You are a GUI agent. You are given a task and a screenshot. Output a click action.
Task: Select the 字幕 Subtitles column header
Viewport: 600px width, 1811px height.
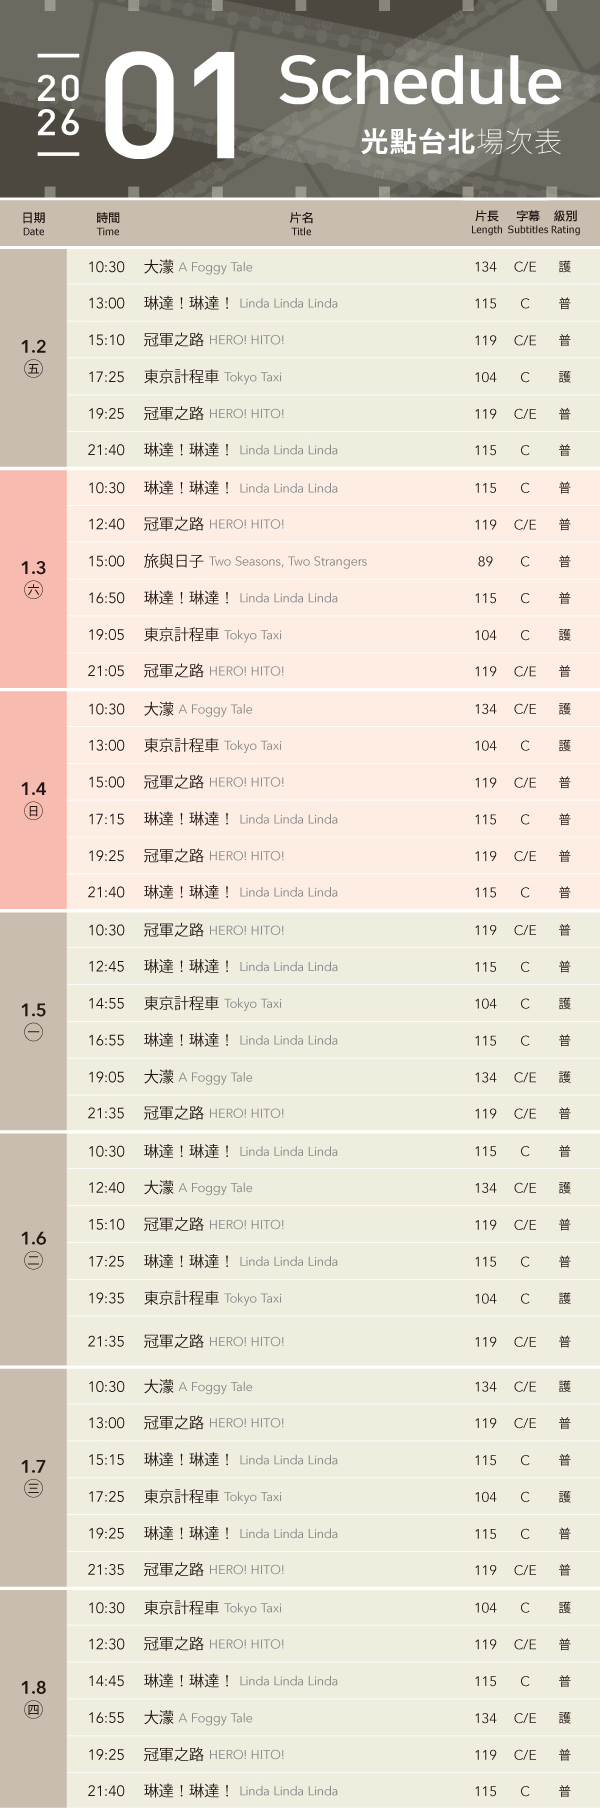pos(527,222)
